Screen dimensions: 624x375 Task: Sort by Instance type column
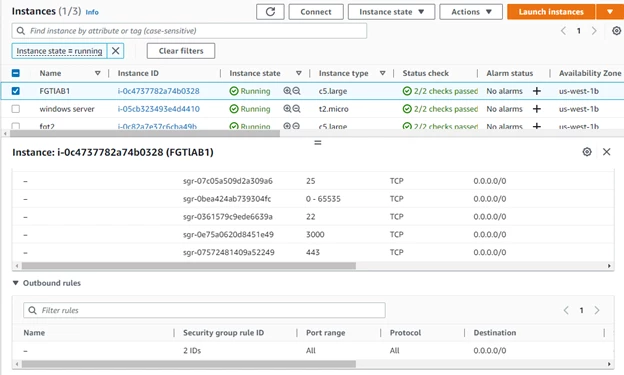pyautogui.click(x=382, y=73)
